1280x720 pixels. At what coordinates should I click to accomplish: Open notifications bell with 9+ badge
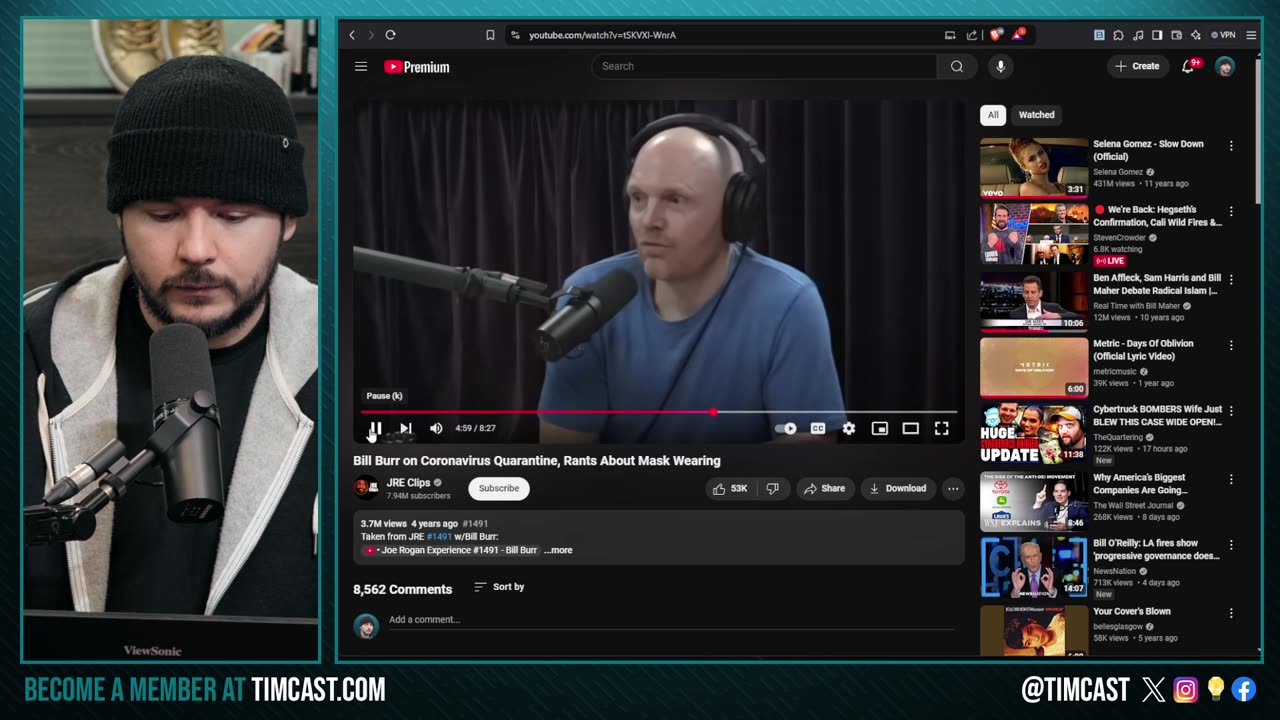1189,66
